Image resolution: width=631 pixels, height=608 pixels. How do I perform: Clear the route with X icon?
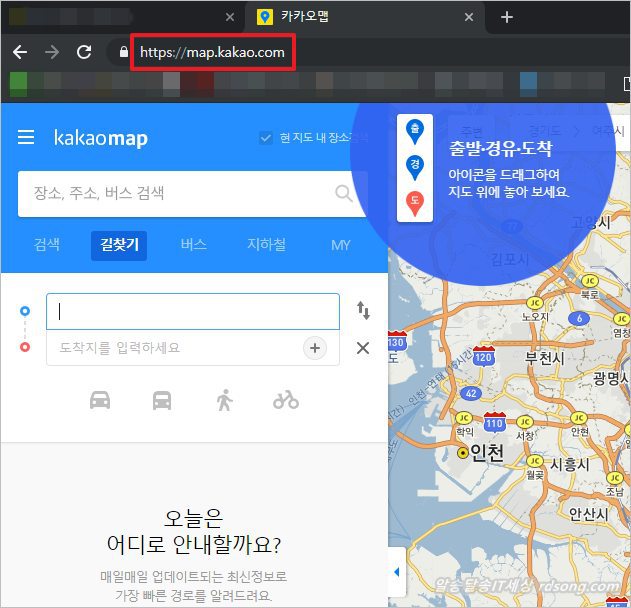point(363,348)
